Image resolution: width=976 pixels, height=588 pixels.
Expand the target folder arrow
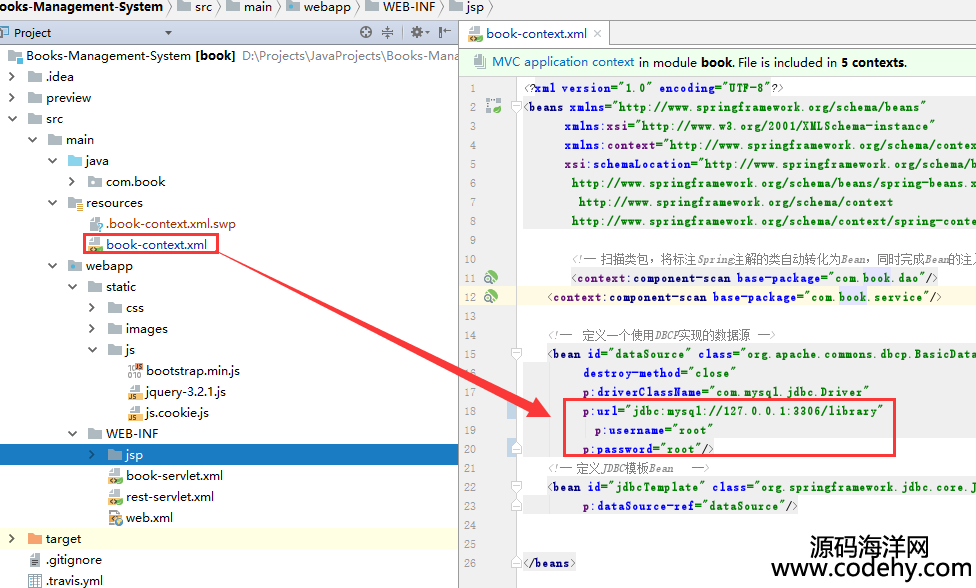tap(12, 539)
